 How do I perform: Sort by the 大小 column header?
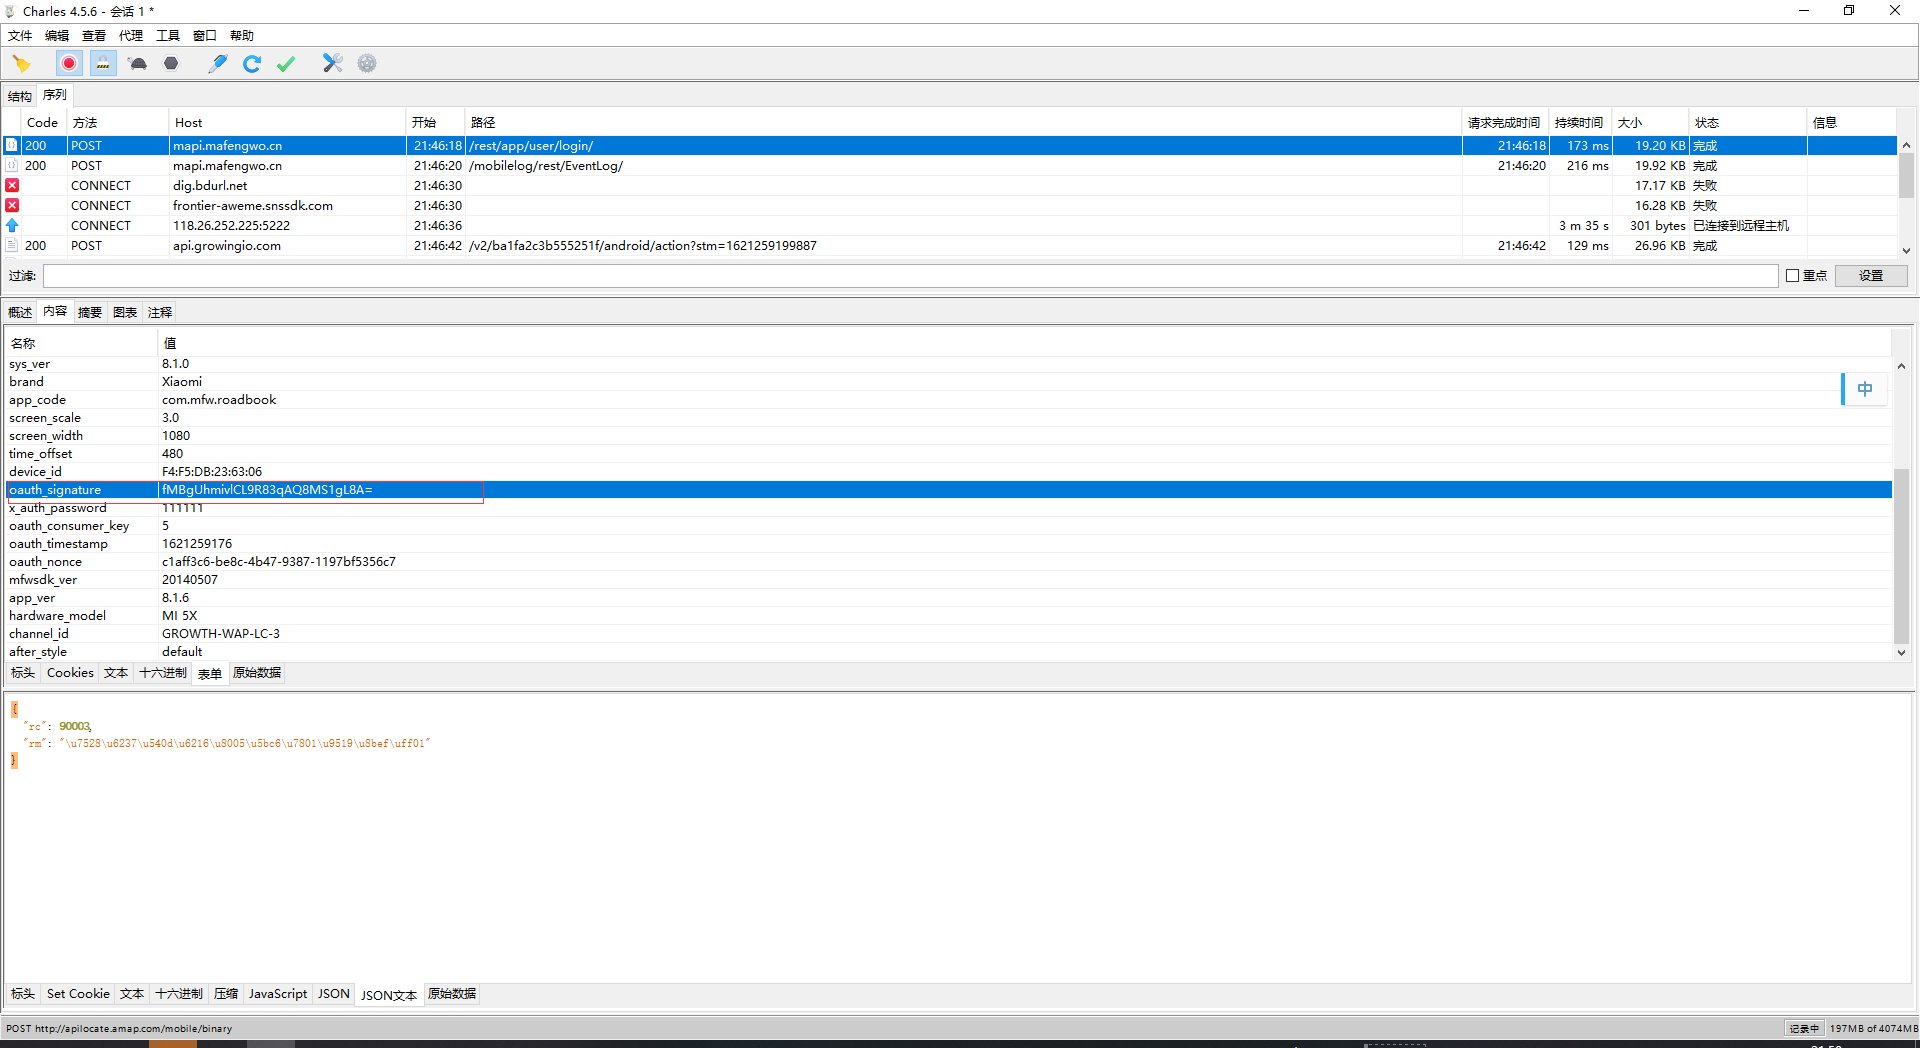coord(1650,123)
